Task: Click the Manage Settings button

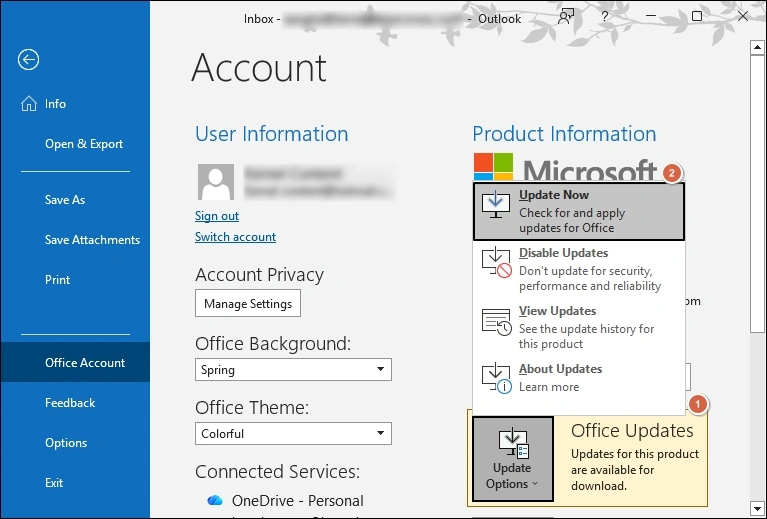Action: [x=248, y=303]
